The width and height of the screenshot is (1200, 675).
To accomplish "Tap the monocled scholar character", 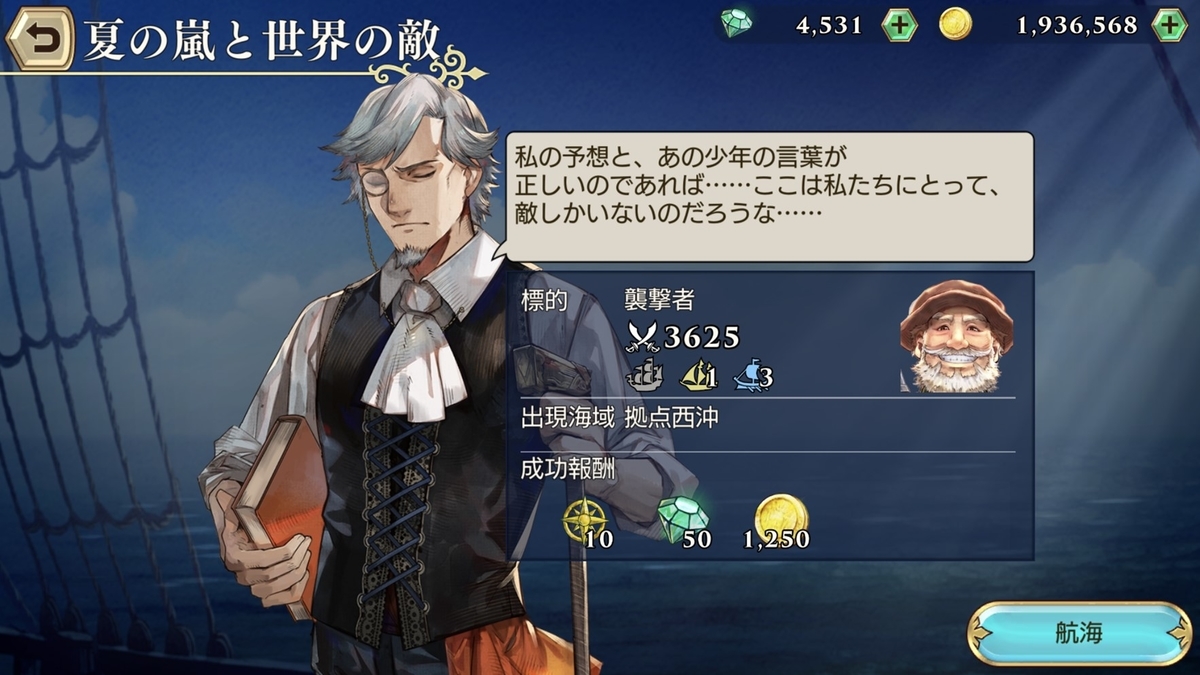I will point(385,380).
